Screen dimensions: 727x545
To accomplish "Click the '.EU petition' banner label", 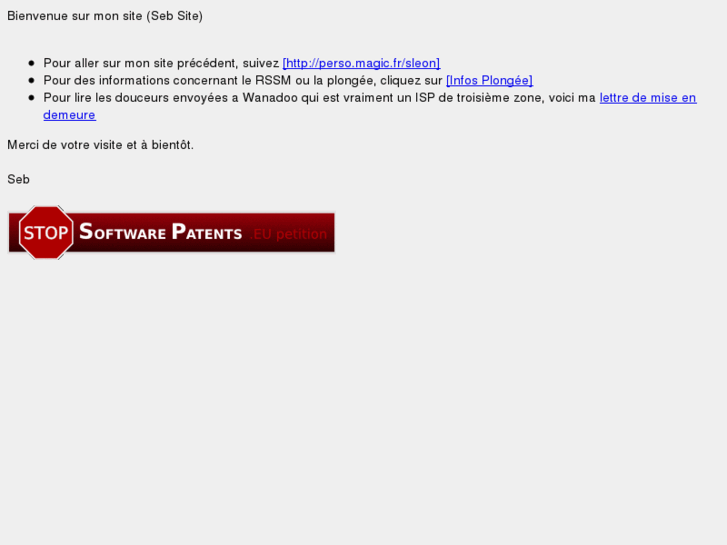I will point(288,234).
